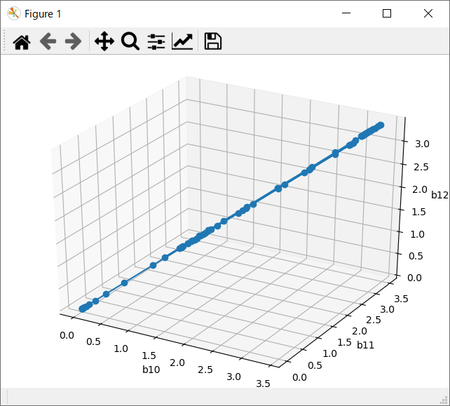450x406 pixels.
Task: Open the Edit axis and curve parameters tool
Action: point(182,42)
